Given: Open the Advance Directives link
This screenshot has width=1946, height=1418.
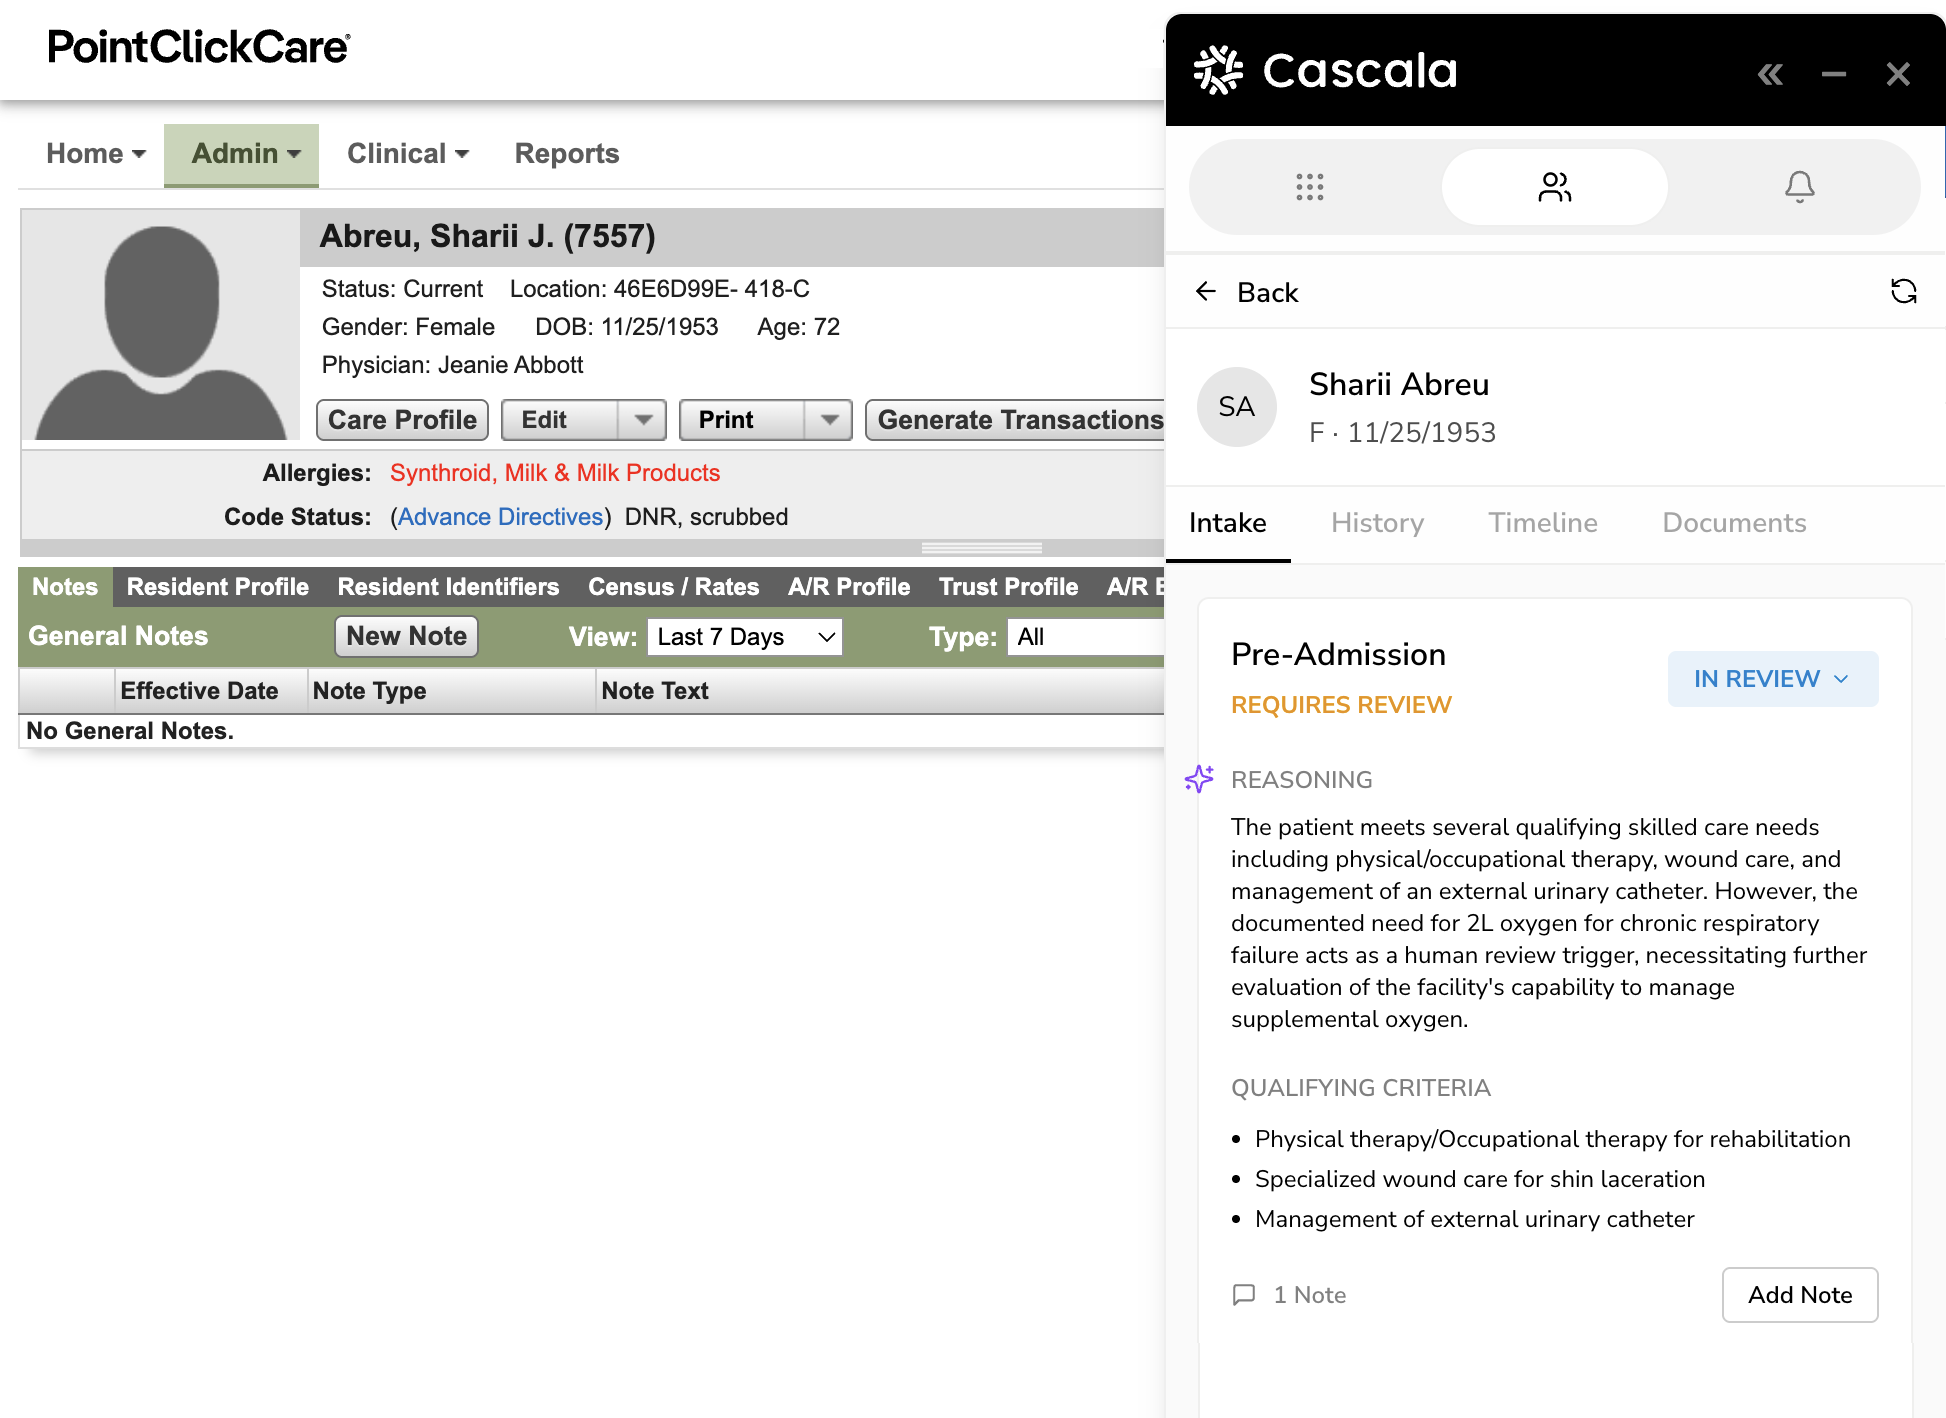Looking at the screenshot, I should pyautogui.click(x=500, y=517).
